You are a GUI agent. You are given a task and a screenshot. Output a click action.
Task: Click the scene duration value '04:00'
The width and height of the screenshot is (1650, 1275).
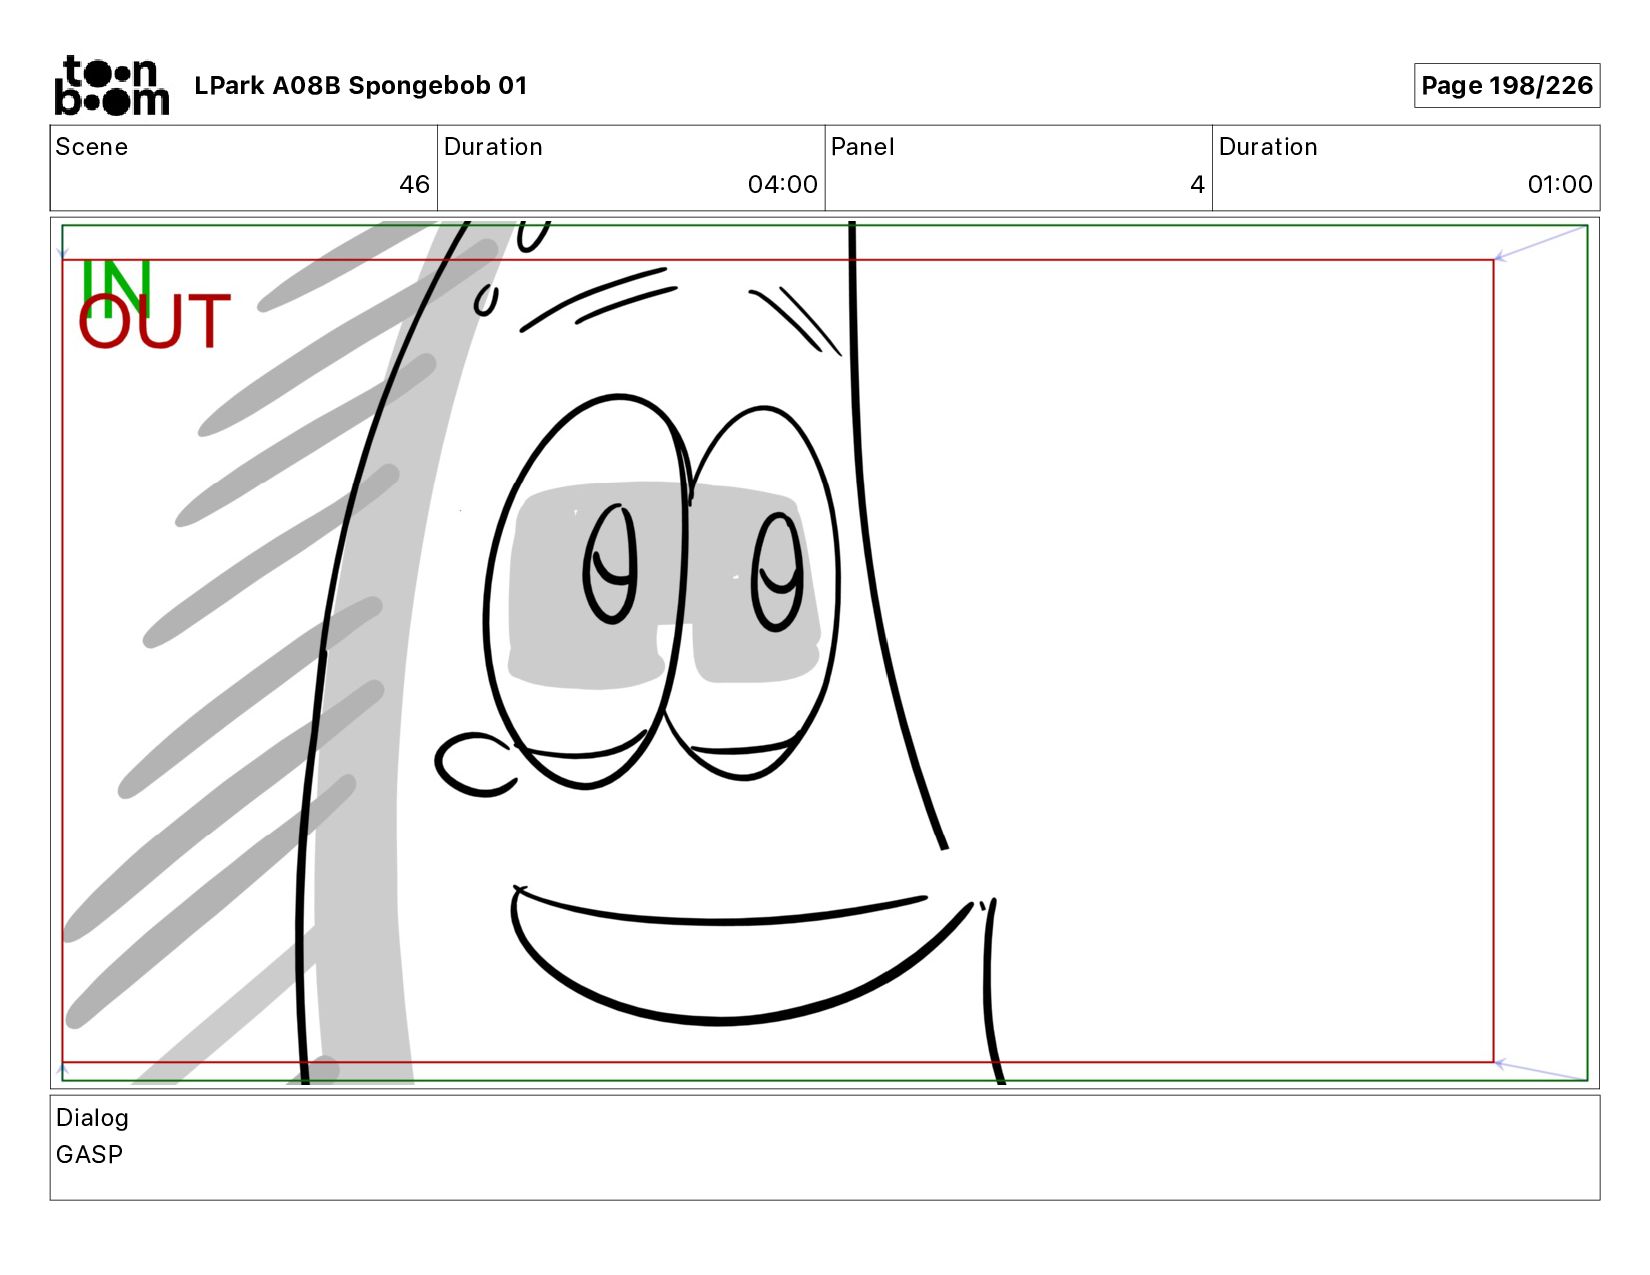point(782,184)
